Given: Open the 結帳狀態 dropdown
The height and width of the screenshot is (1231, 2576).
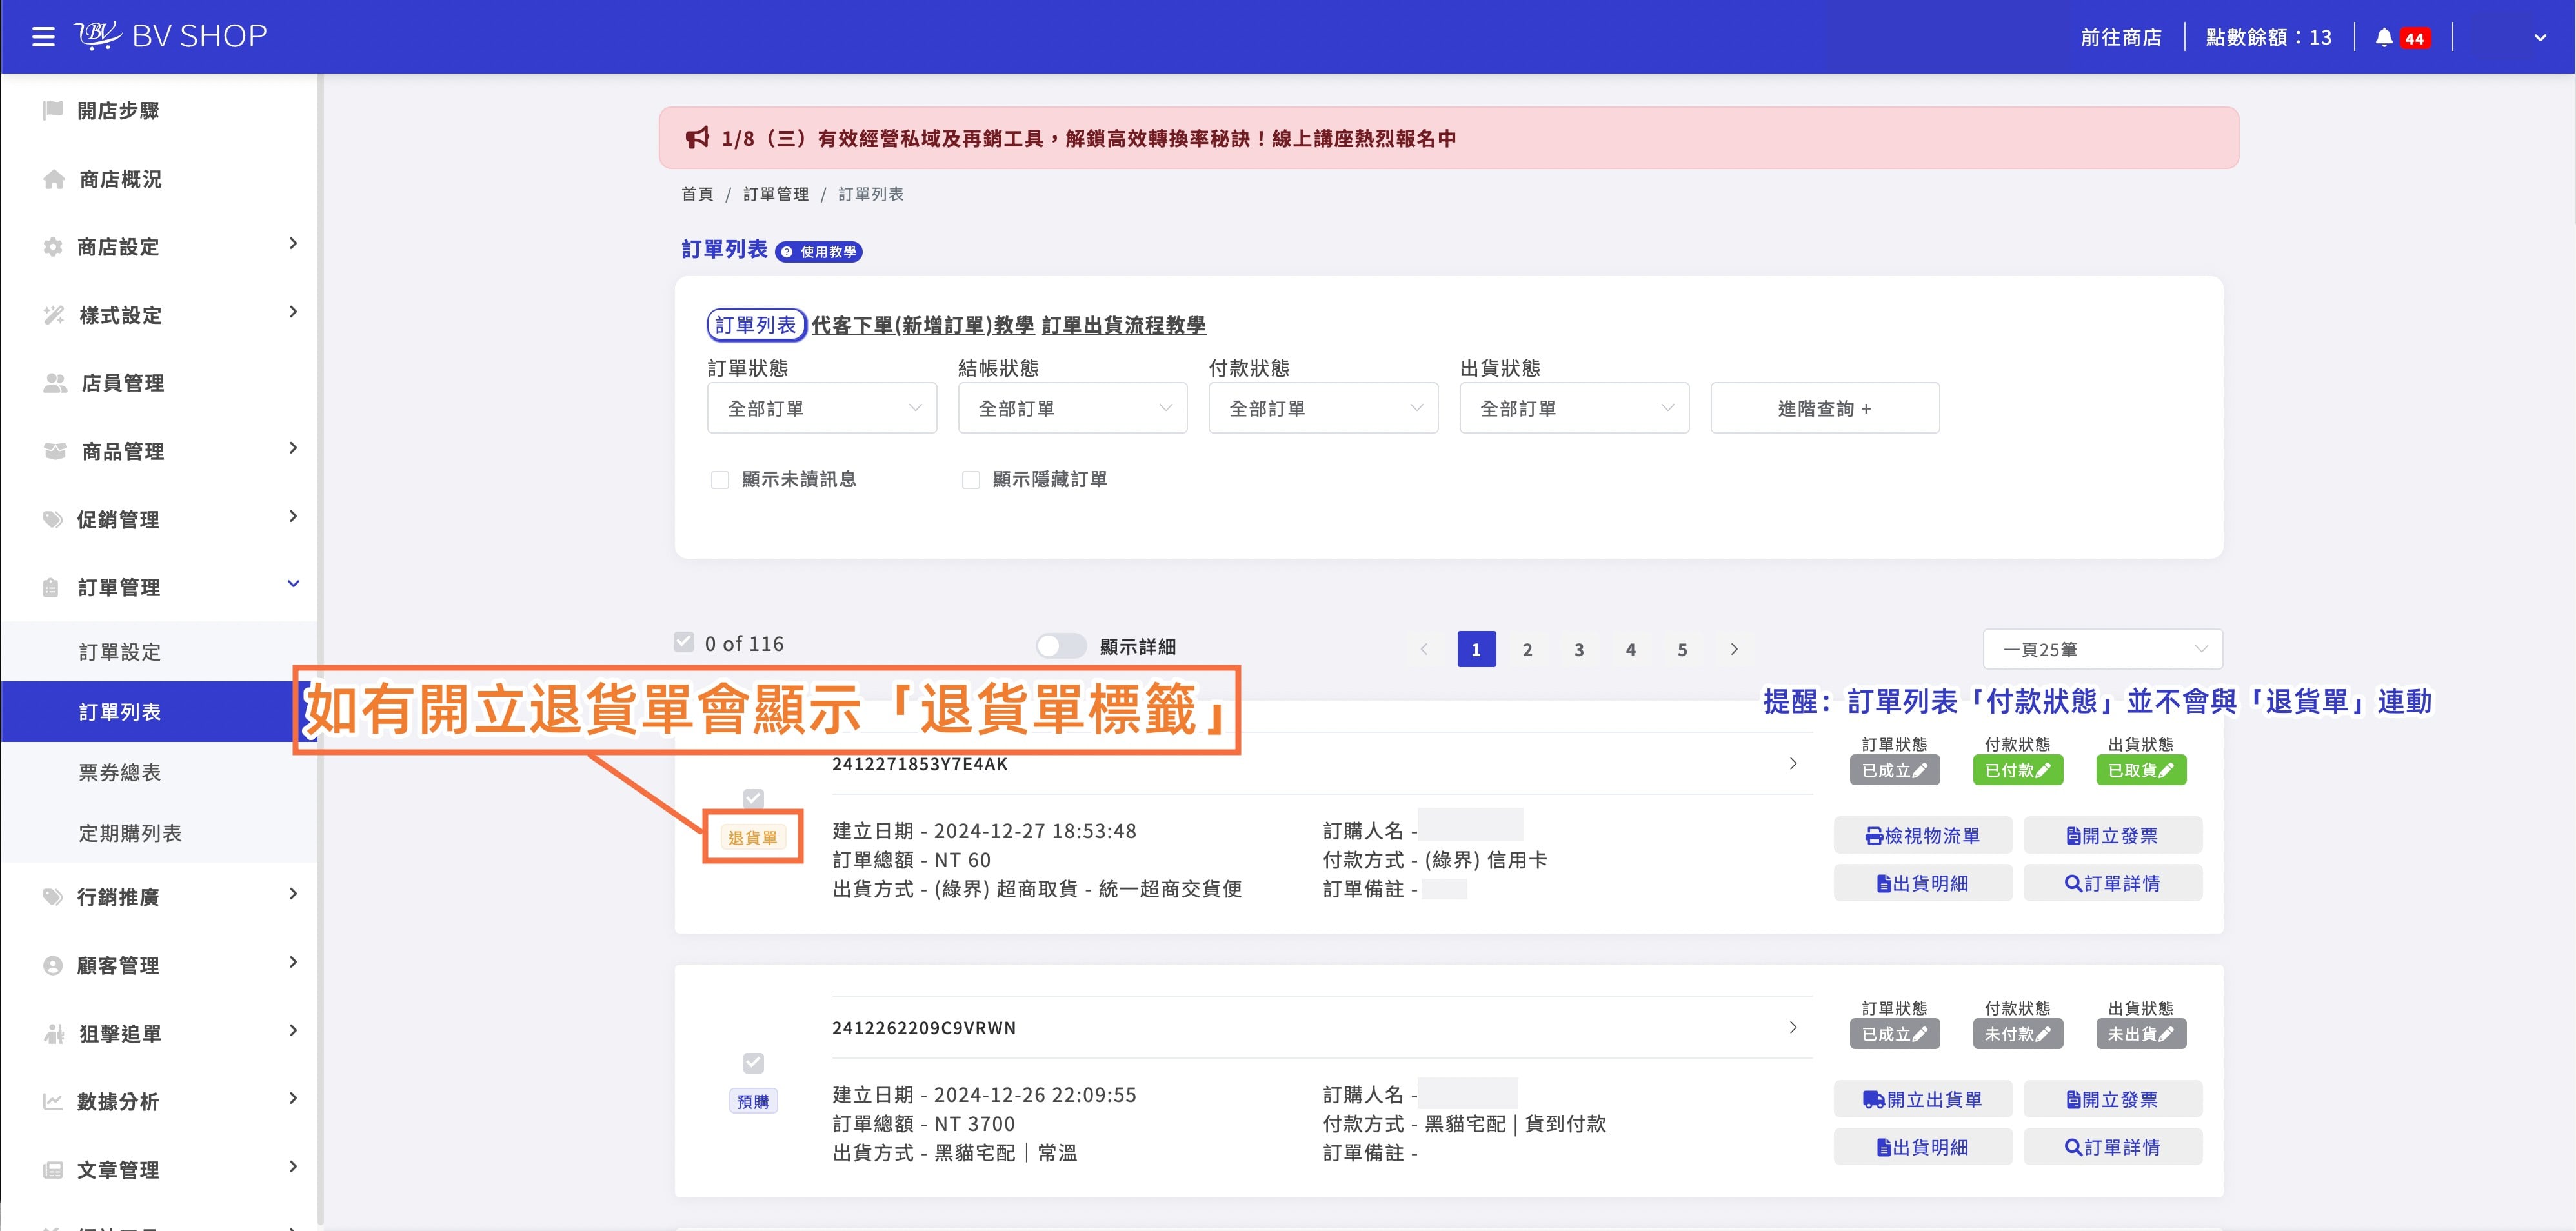Looking at the screenshot, I should [1073, 408].
